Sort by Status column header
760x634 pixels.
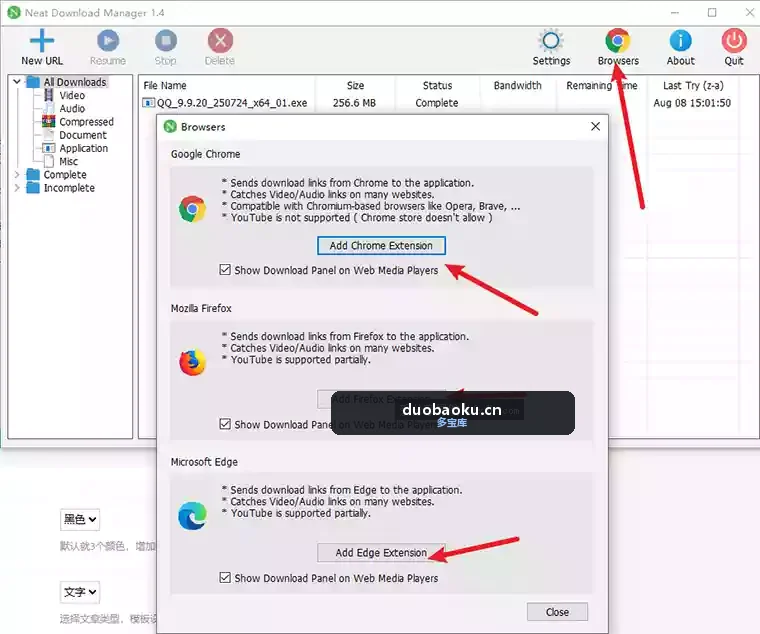point(437,86)
